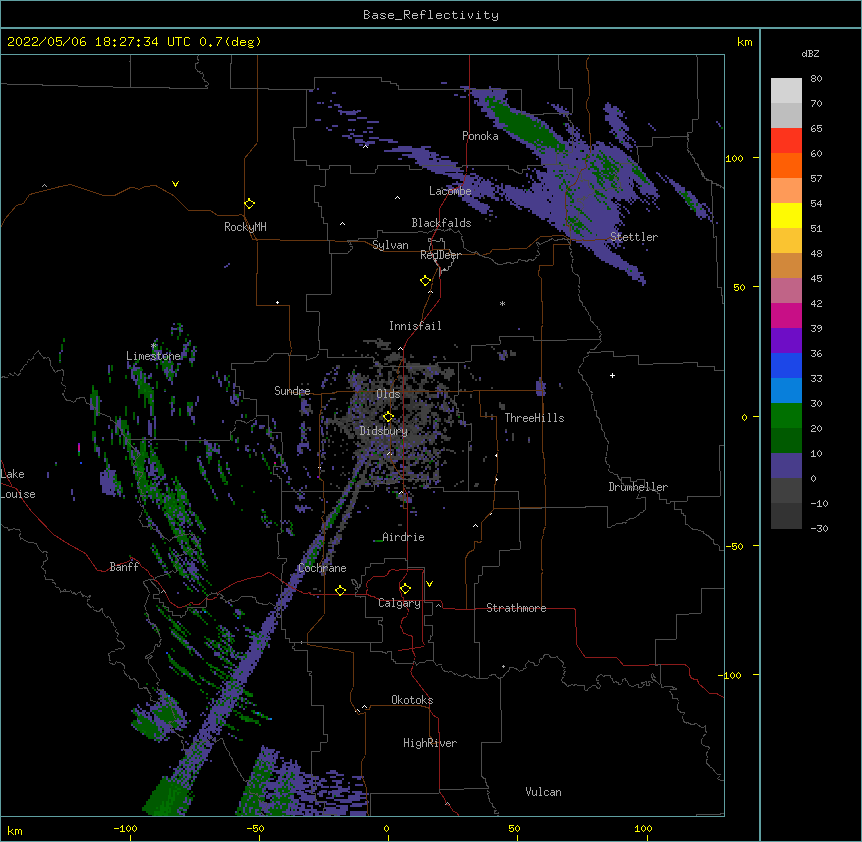Click the blue 36 dBZ legend swatch
The width and height of the screenshot is (862, 842).
click(x=786, y=365)
